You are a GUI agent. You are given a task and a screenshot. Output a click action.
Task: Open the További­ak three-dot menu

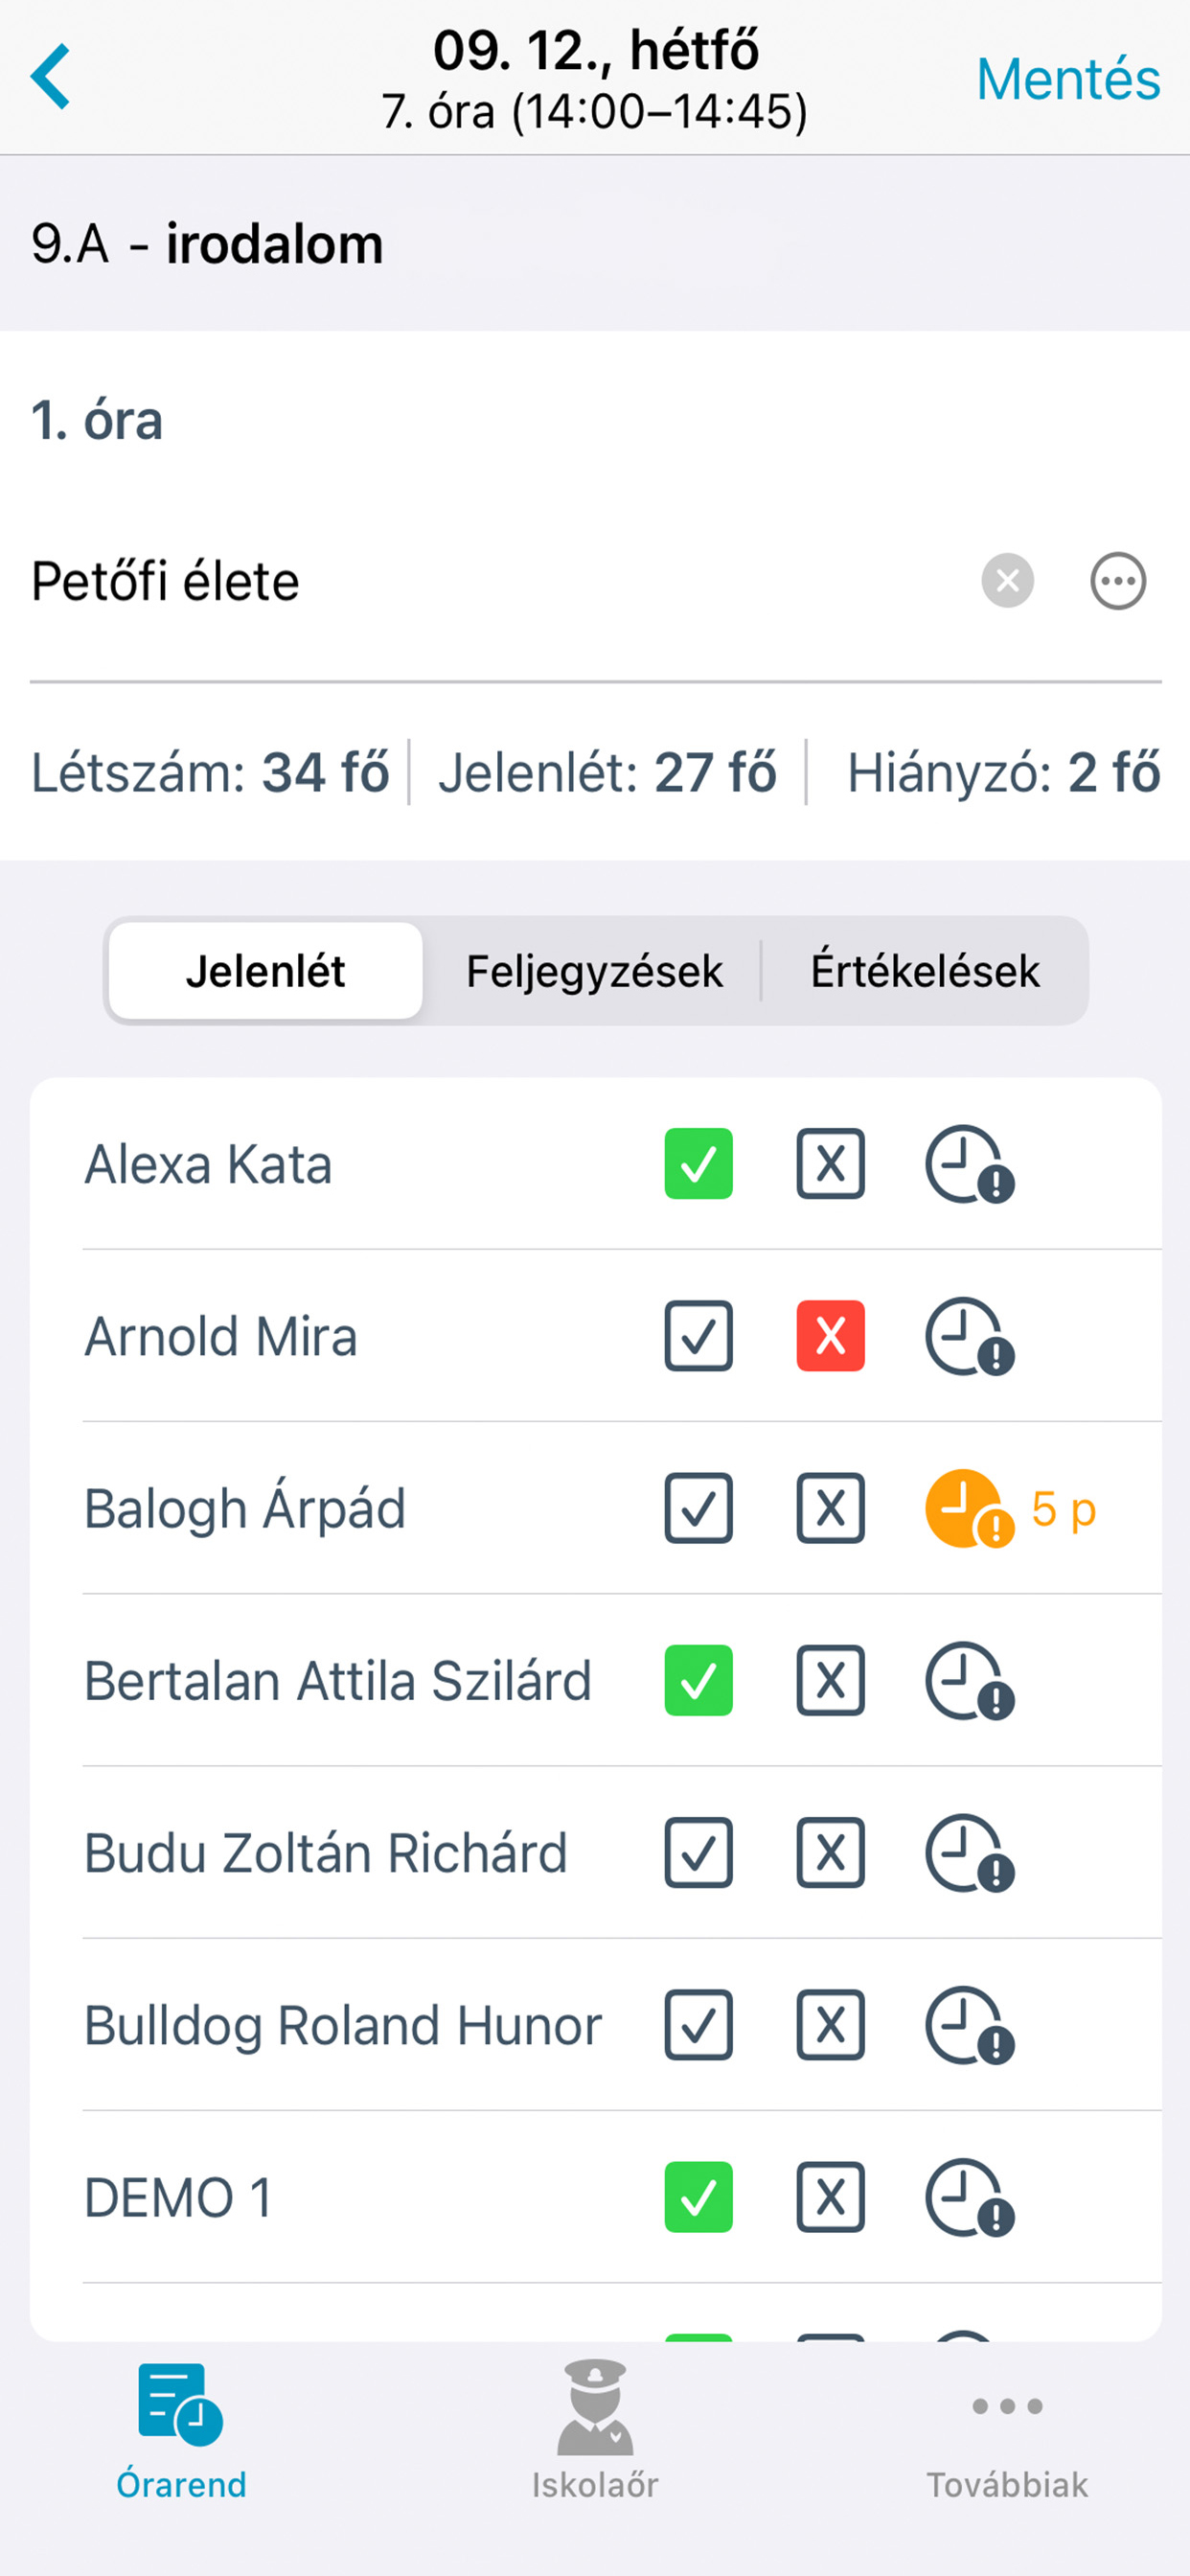1007,2406
